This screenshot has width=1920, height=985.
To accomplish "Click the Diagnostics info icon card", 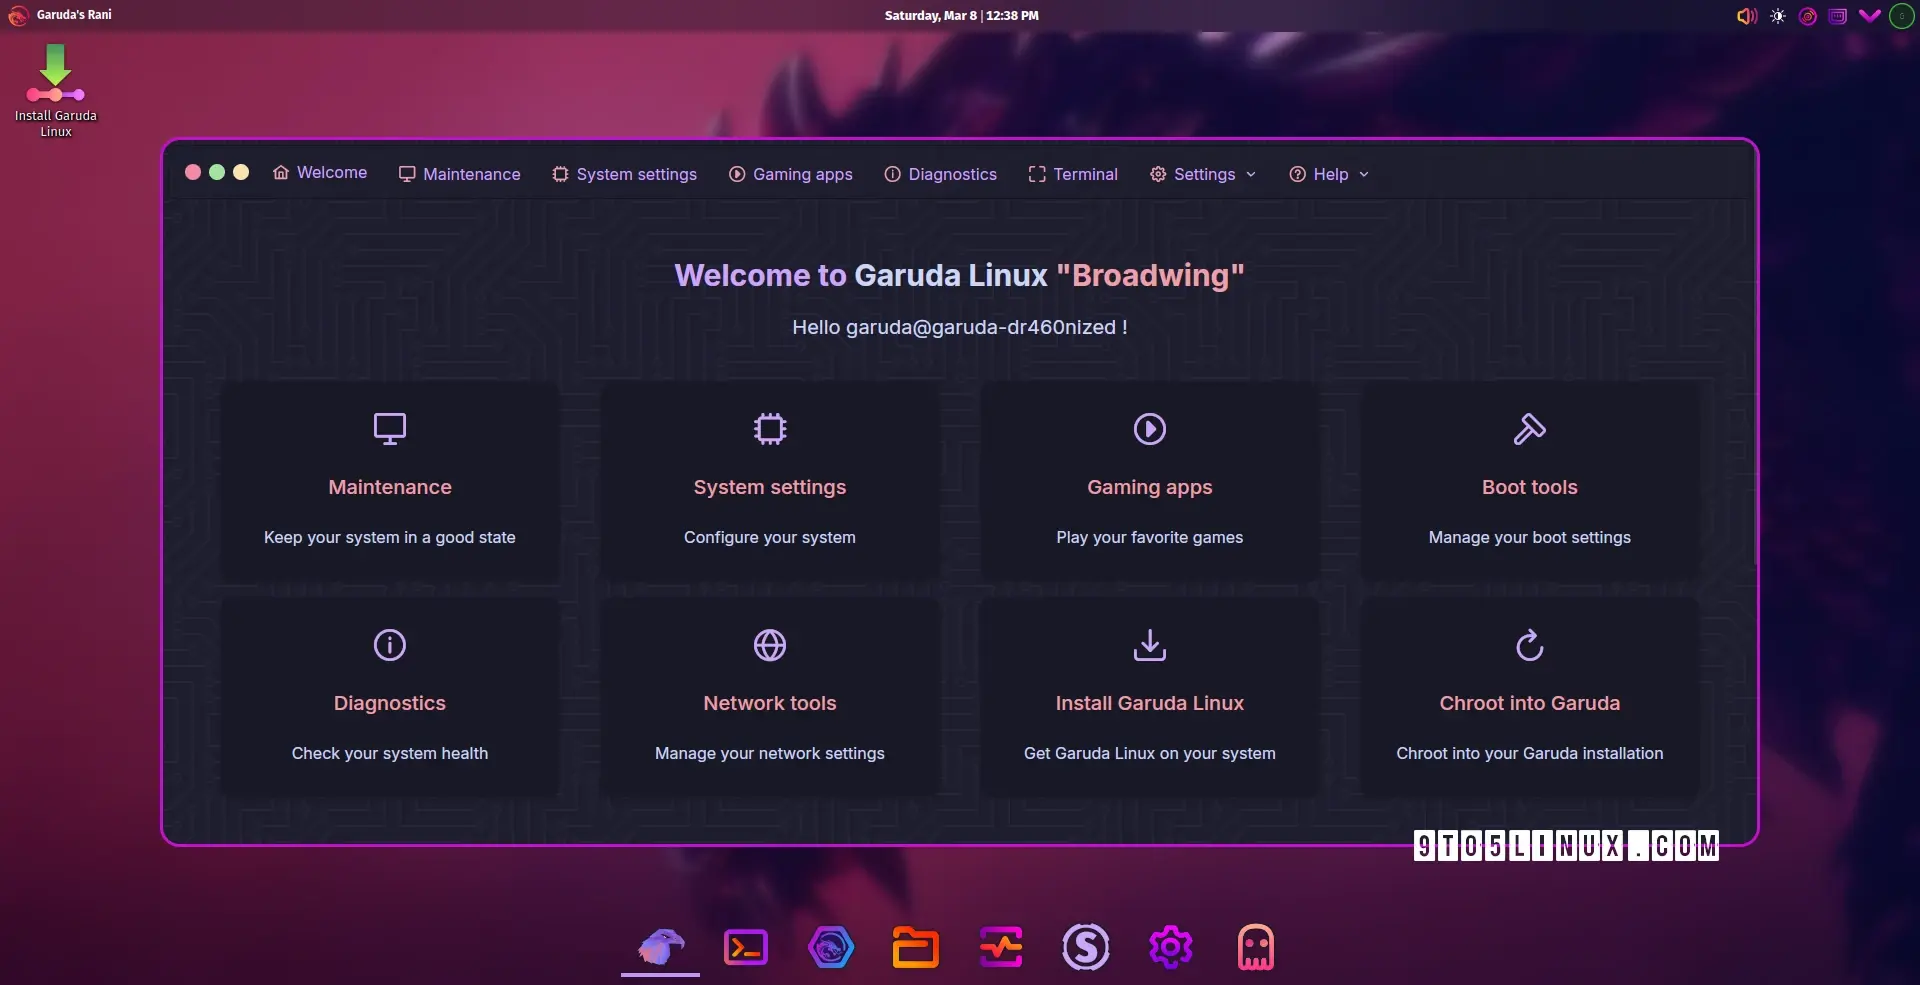I will coord(390,645).
